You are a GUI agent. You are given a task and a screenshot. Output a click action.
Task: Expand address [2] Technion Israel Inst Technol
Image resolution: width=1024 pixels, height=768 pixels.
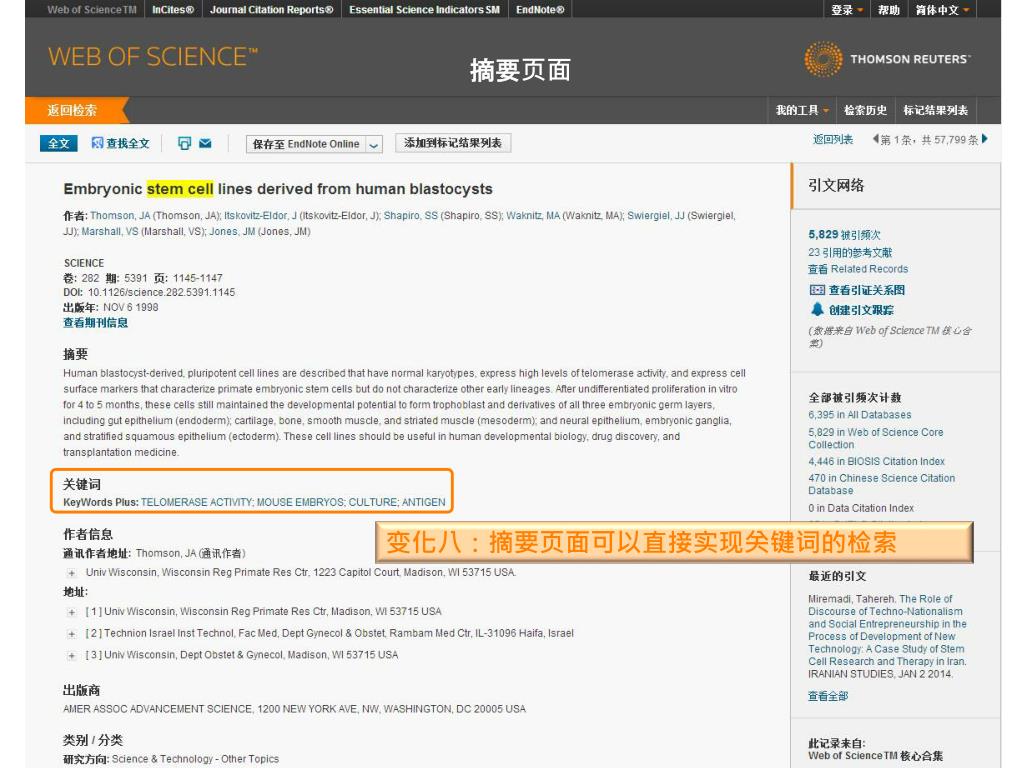pyautogui.click(x=71, y=633)
